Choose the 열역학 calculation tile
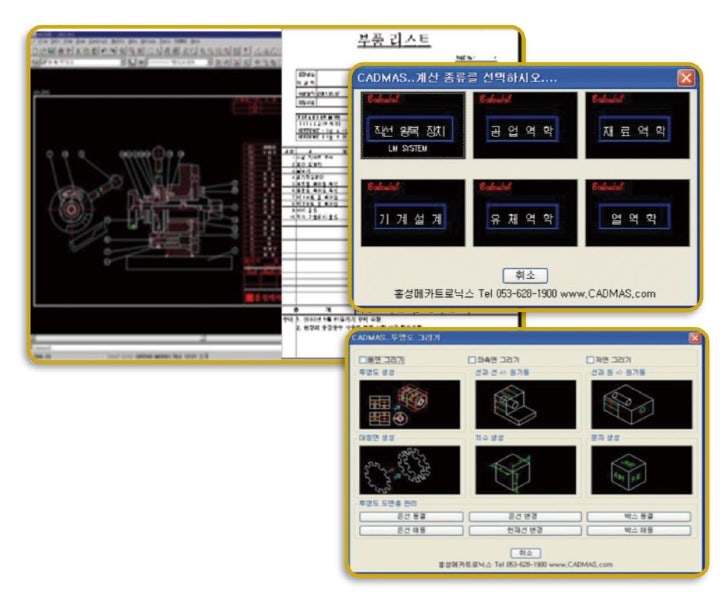The height and width of the screenshot is (595, 725). pyautogui.click(x=638, y=213)
